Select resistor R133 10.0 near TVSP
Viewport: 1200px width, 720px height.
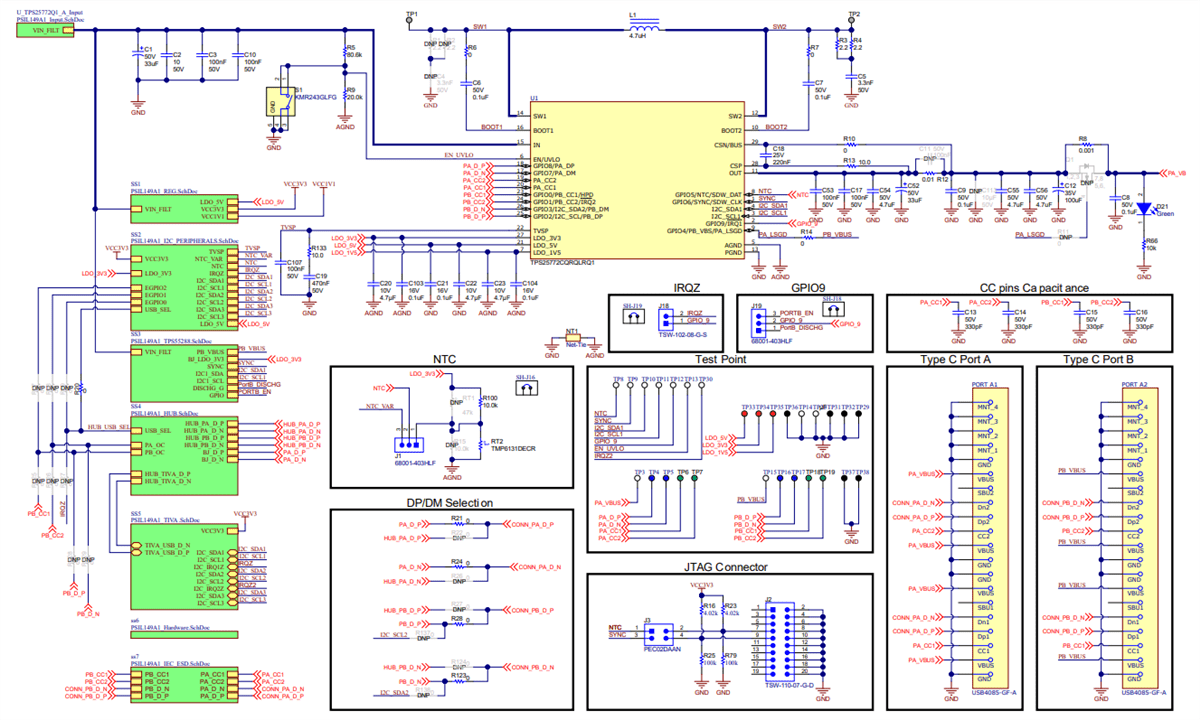point(310,250)
